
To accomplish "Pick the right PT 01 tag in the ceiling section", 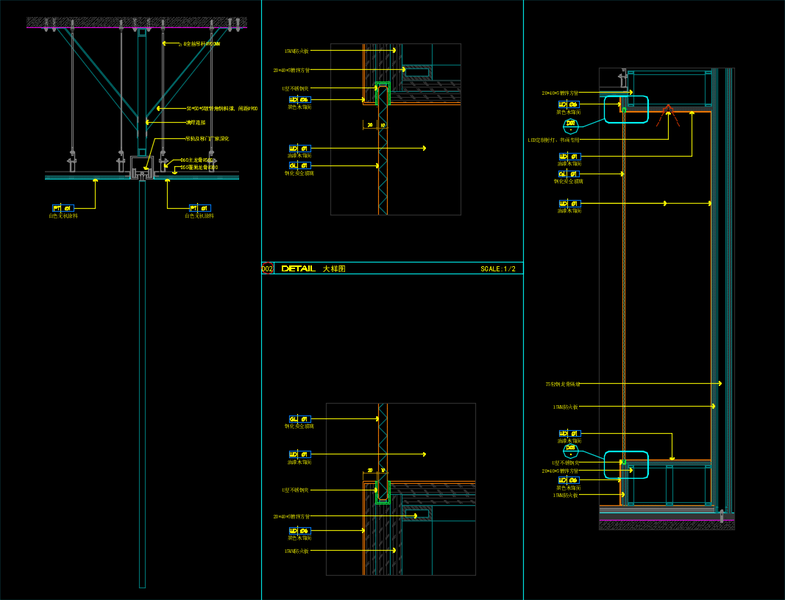I will [x=200, y=208].
